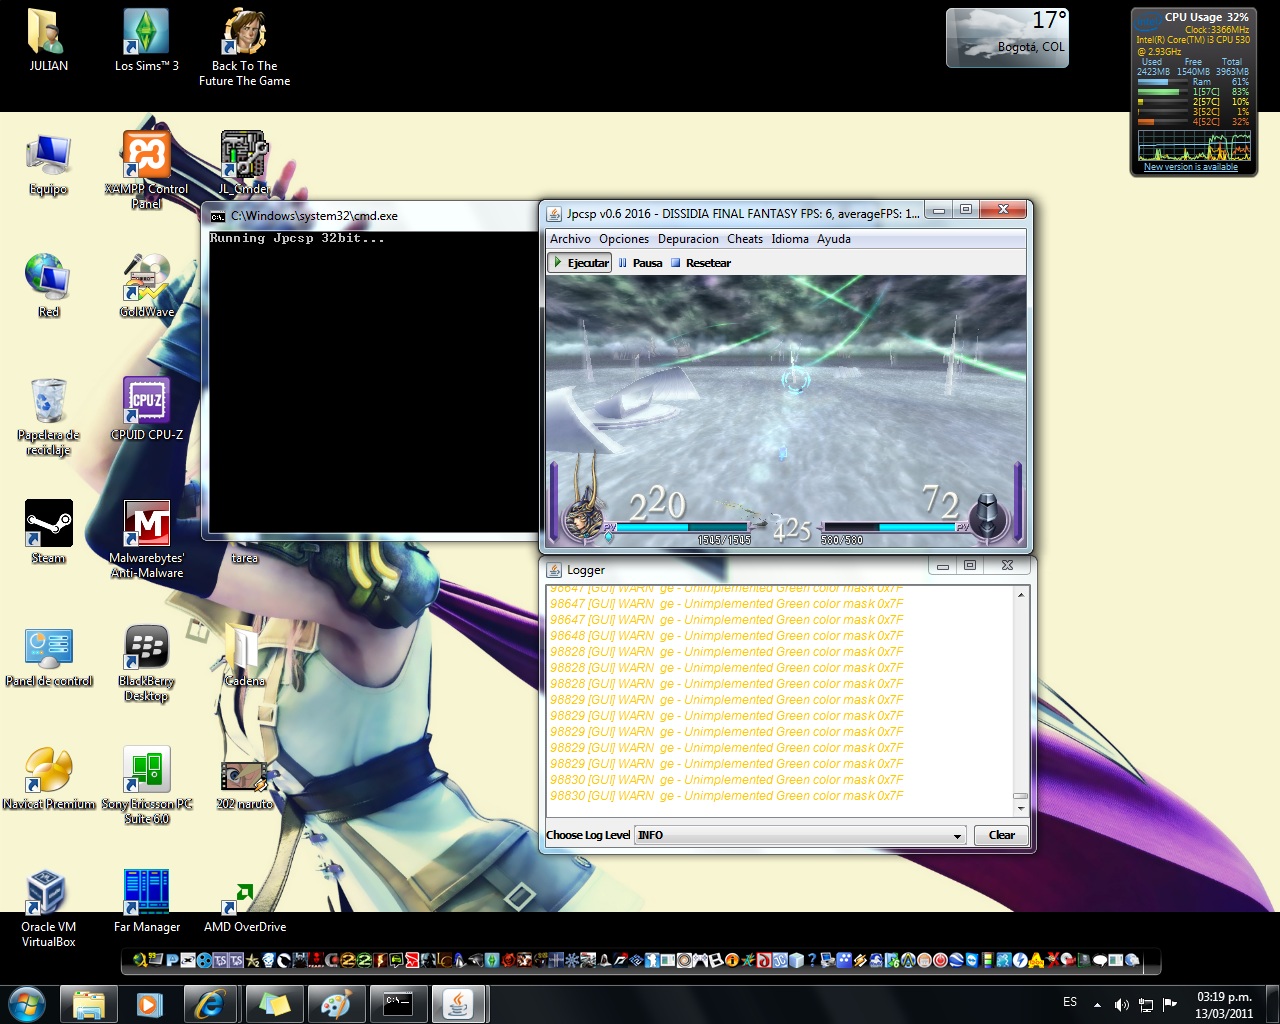Open the Opciones menu in Jpcsp
The width and height of the screenshot is (1280, 1024).
pos(624,239)
